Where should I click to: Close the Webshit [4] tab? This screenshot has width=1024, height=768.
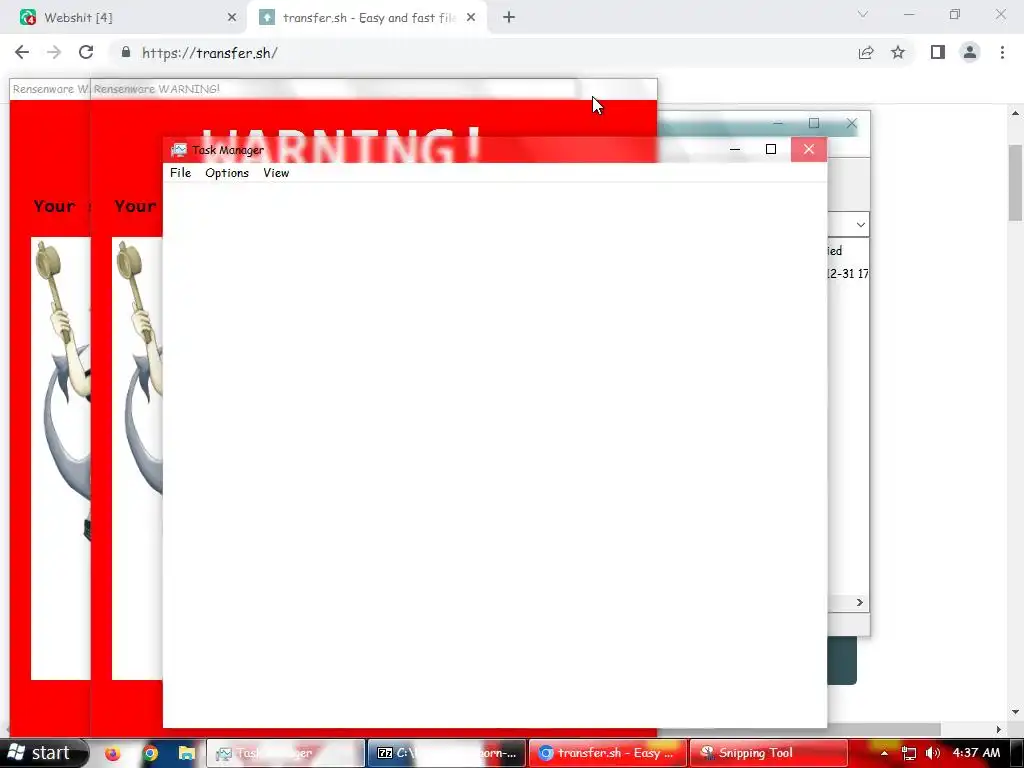tap(232, 18)
